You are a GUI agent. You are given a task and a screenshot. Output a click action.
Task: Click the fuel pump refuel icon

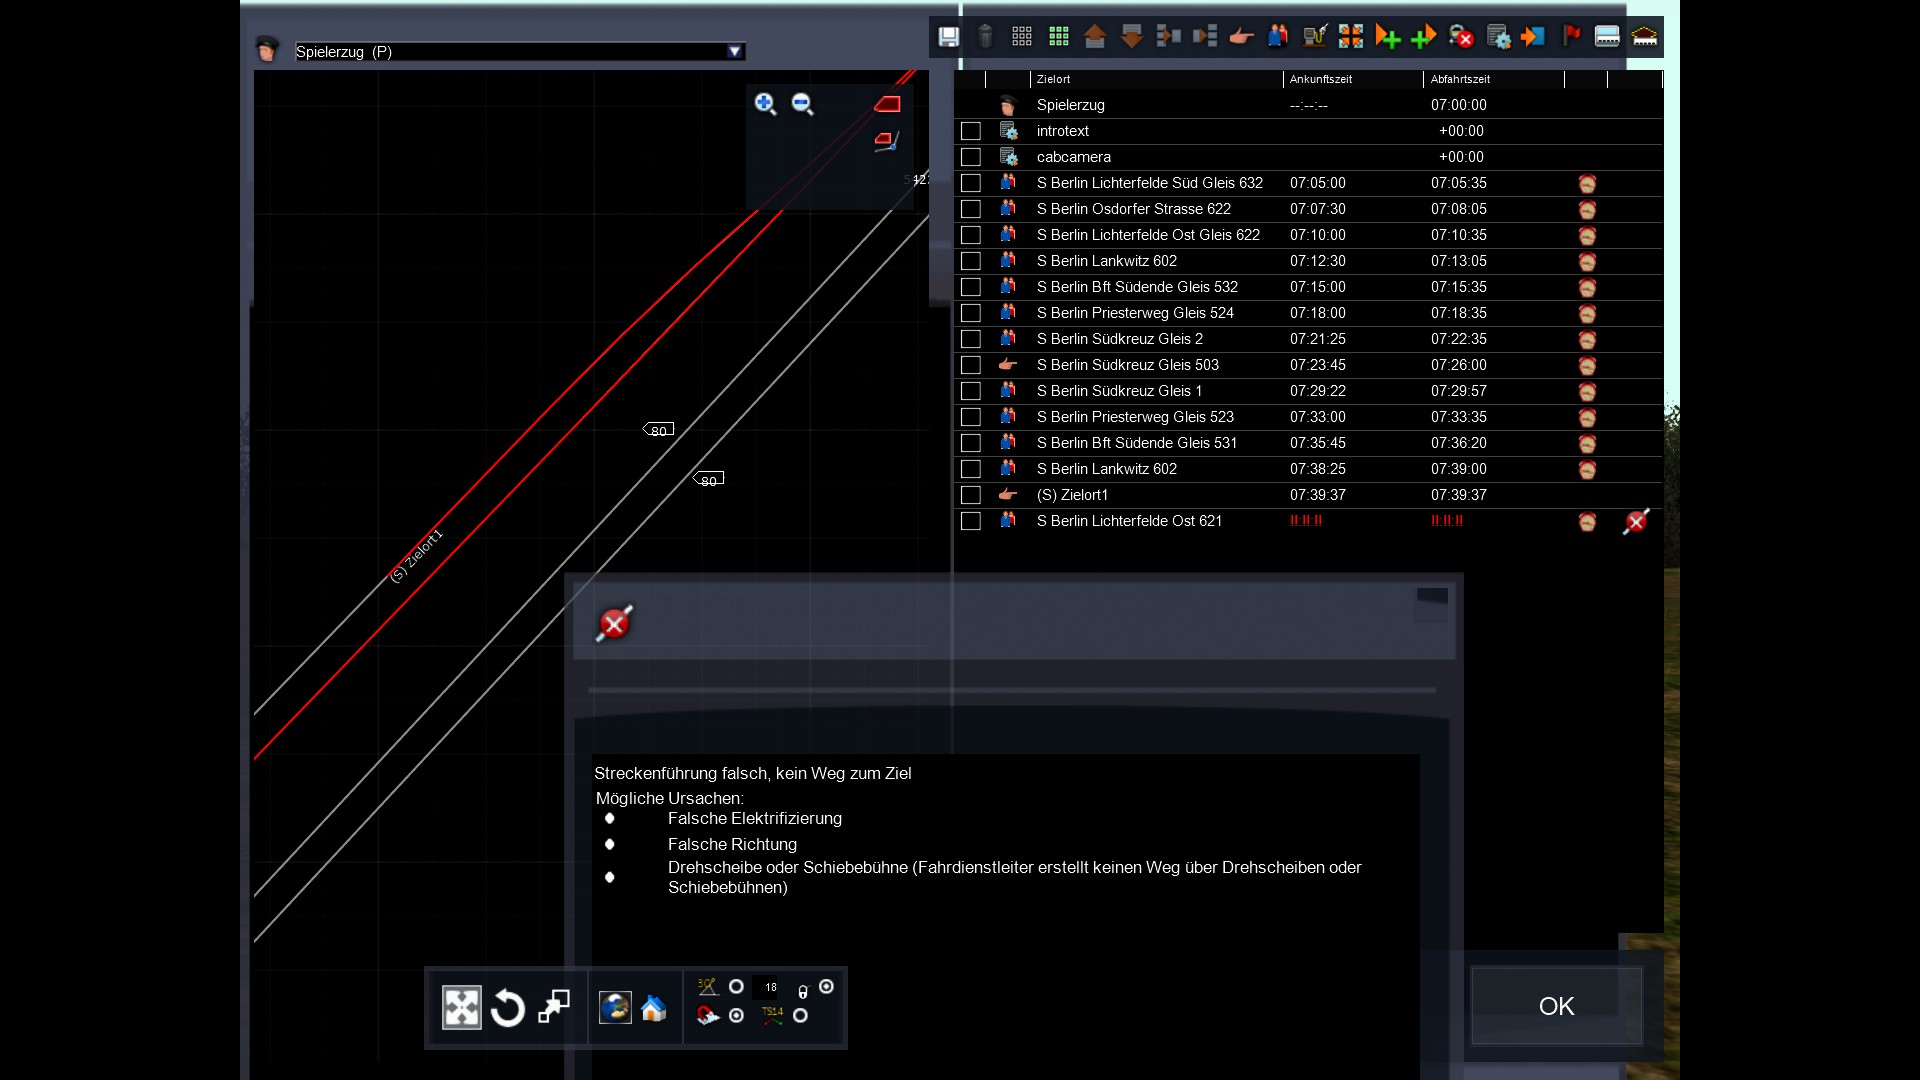[x=1314, y=37]
